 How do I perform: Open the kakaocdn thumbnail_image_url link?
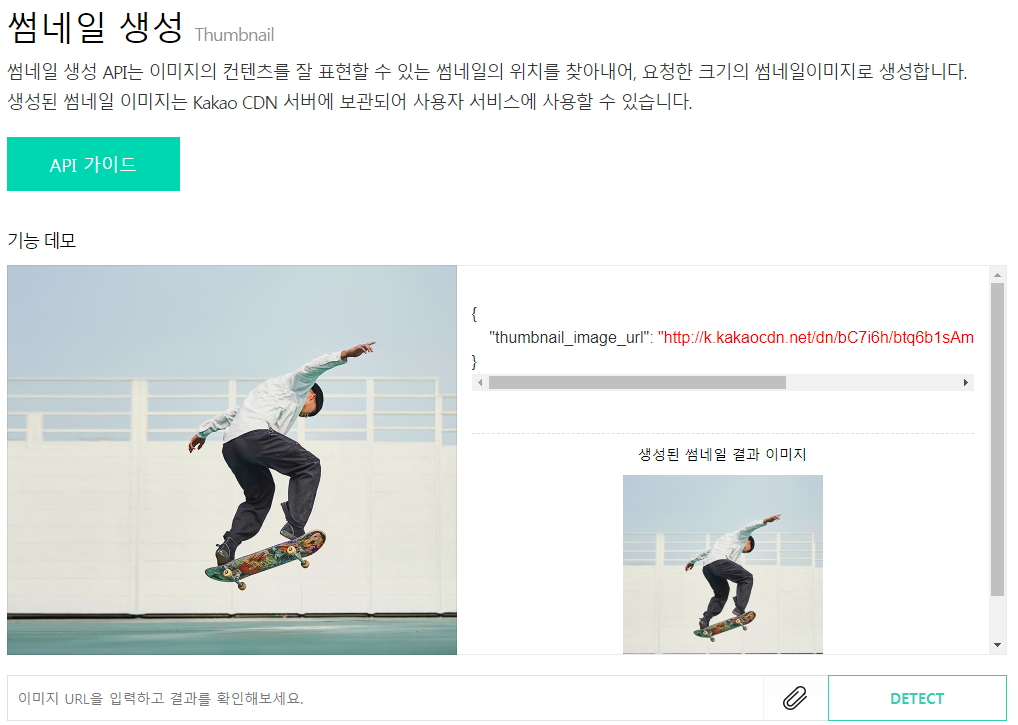tap(815, 338)
